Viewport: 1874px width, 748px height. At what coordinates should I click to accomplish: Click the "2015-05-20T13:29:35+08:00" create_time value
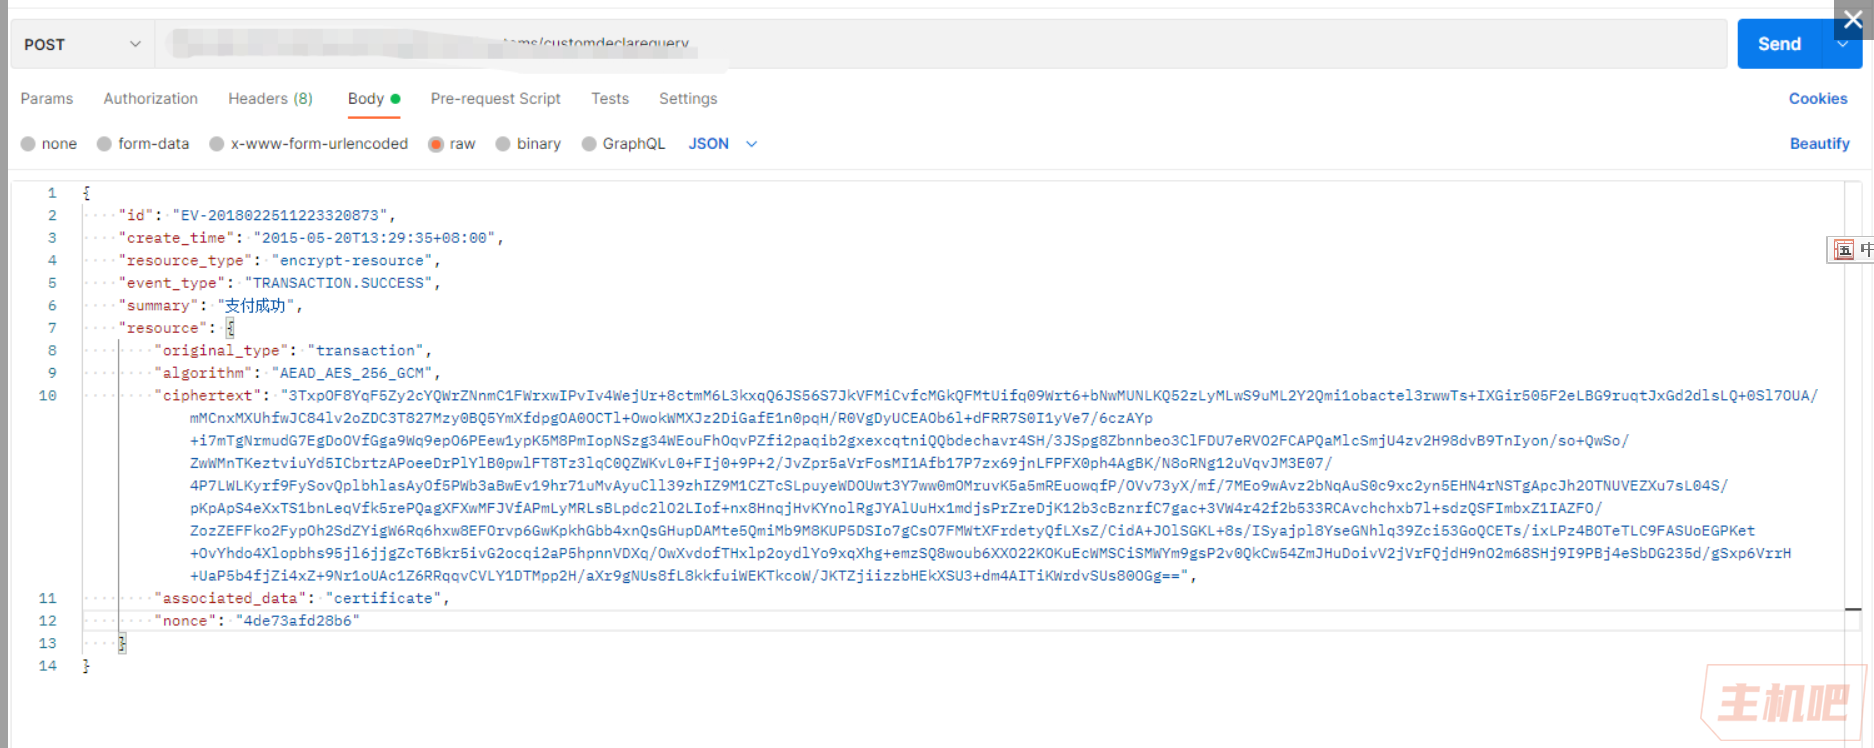[375, 238]
